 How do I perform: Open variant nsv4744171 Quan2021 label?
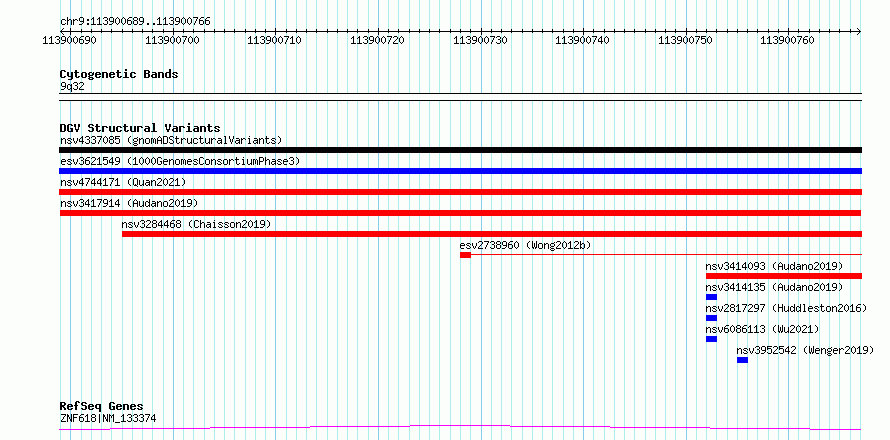pyautogui.click(x=123, y=182)
